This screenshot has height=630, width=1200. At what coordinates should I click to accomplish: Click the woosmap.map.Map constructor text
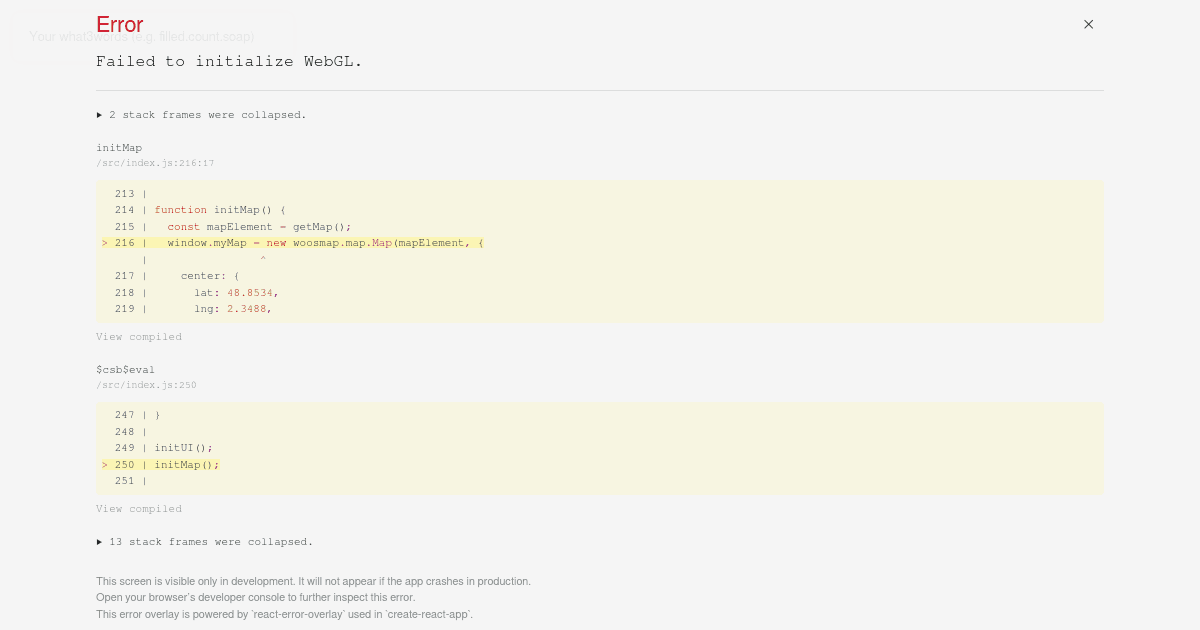coord(340,242)
